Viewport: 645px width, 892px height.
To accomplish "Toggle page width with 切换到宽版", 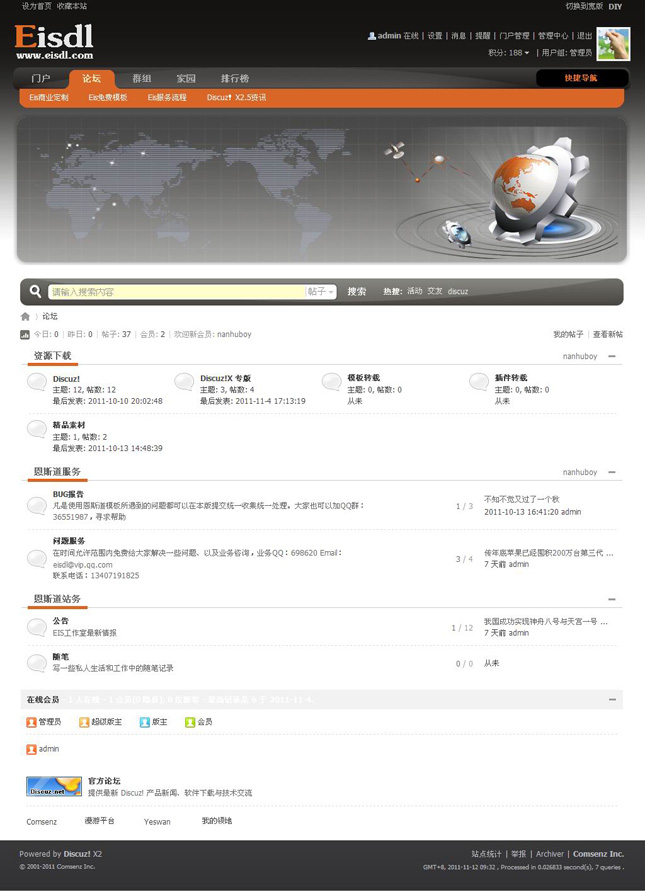I will click(x=584, y=6).
